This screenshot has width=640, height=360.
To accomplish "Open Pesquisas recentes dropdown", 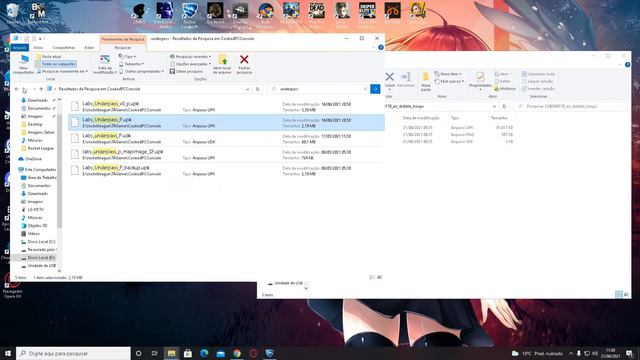I will point(190,57).
